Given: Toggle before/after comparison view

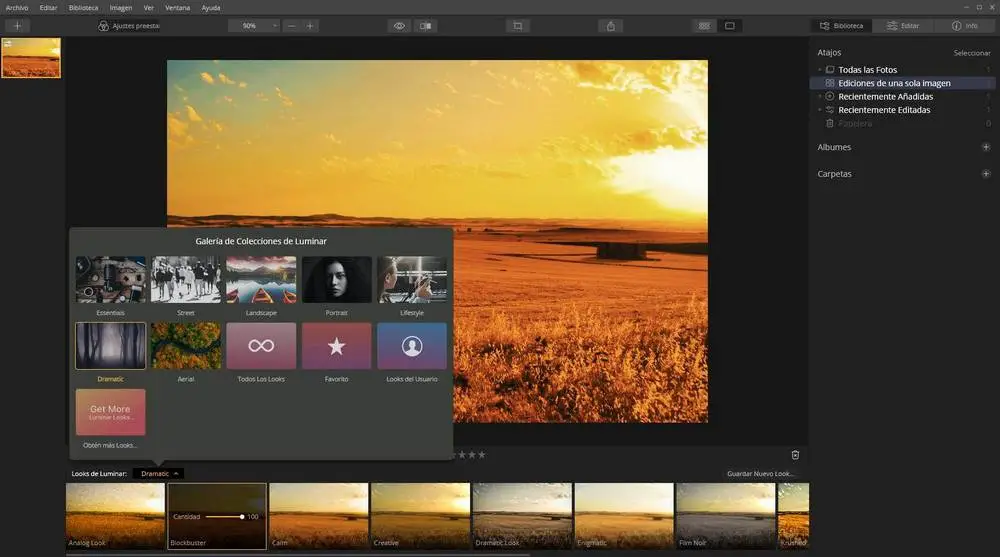Looking at the screenshot, I should tap(426, 26).
